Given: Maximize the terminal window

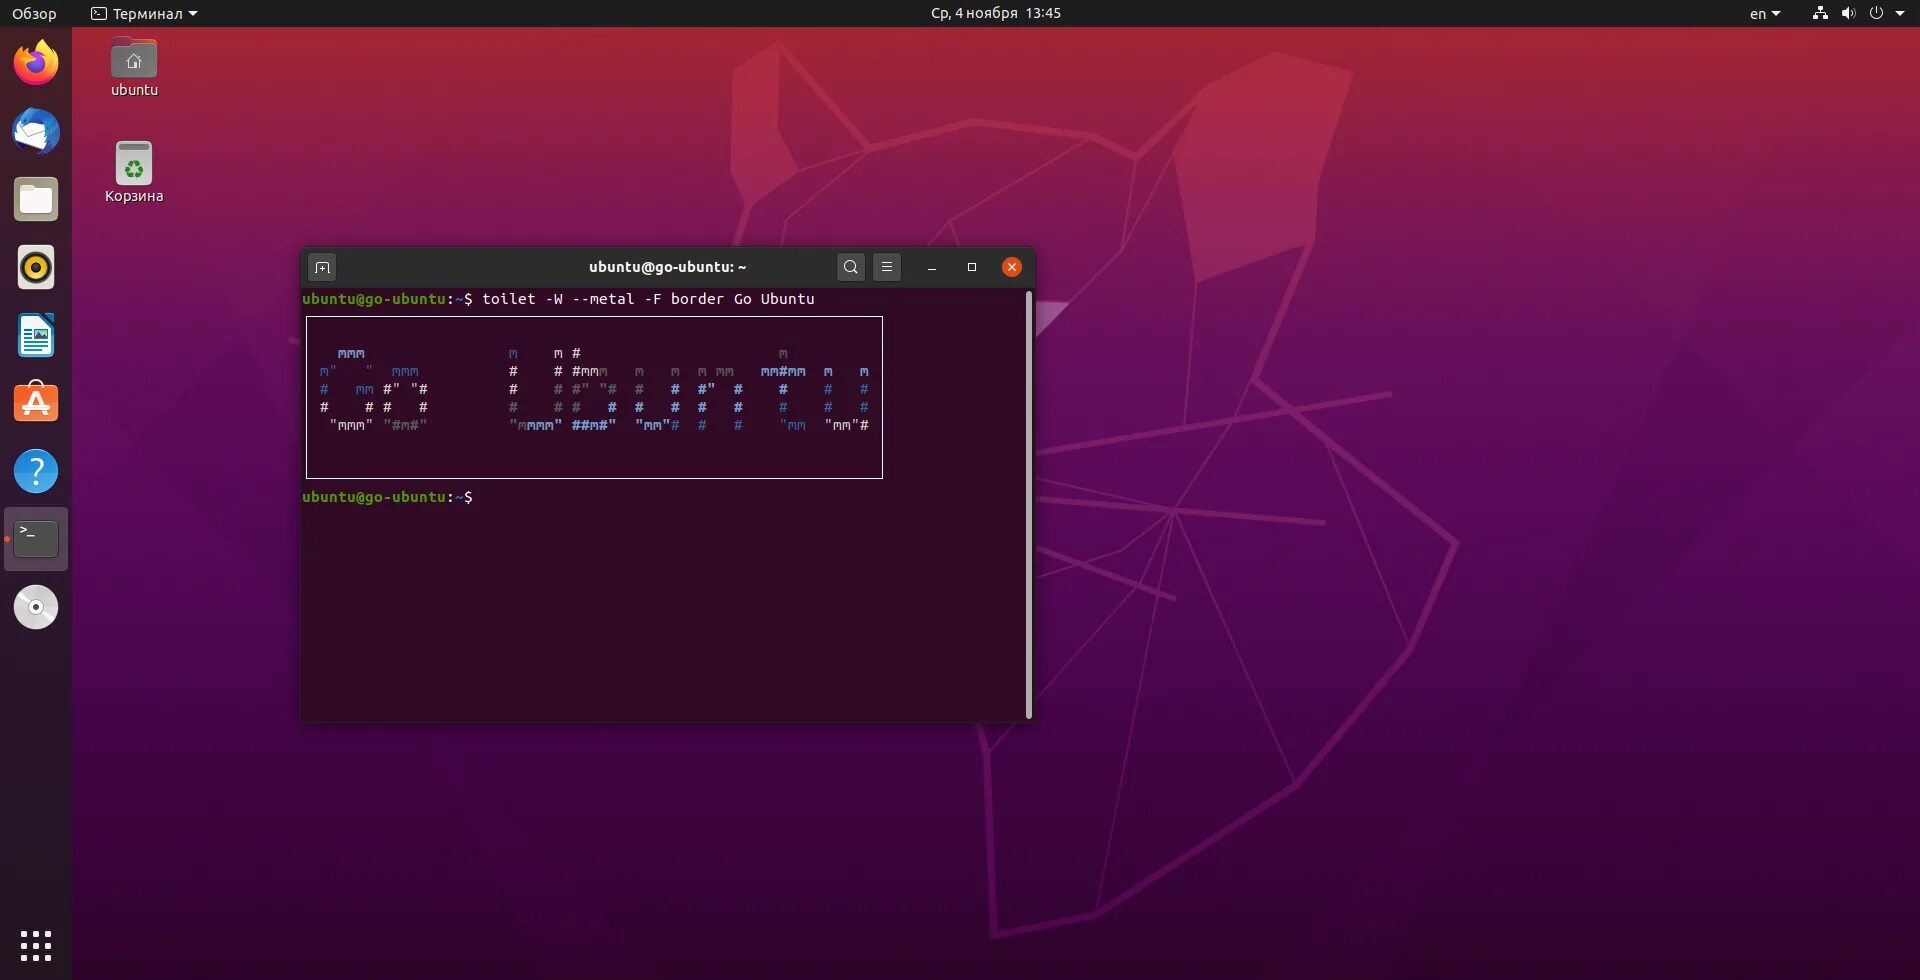Looking at the screenshot, I should (x=972, y=267).
